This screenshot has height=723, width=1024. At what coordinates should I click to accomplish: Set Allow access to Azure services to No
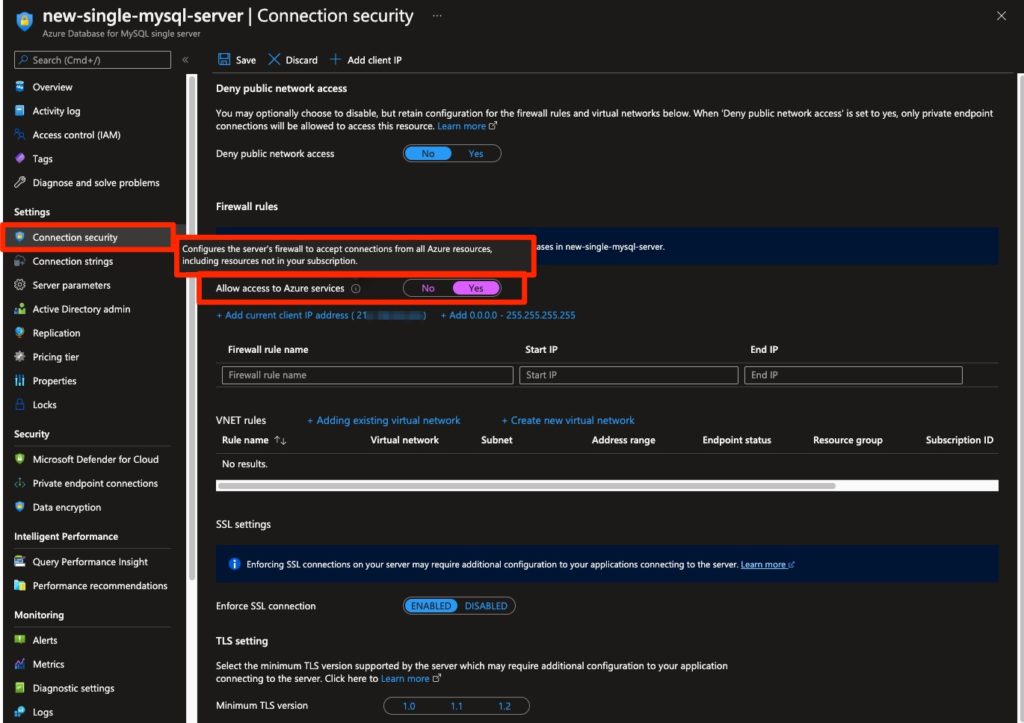pos(428,288)
